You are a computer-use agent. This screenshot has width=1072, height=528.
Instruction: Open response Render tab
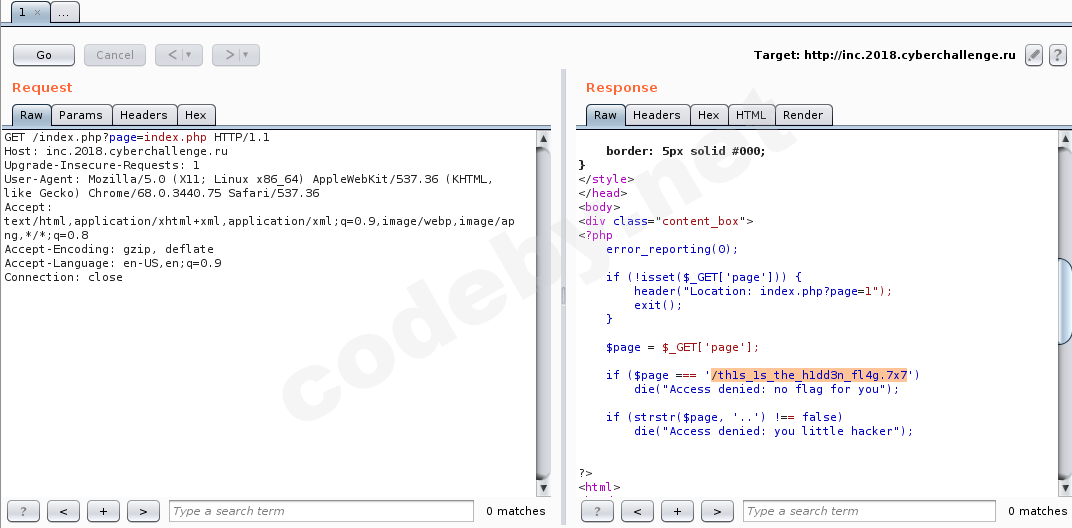point(803,115)
